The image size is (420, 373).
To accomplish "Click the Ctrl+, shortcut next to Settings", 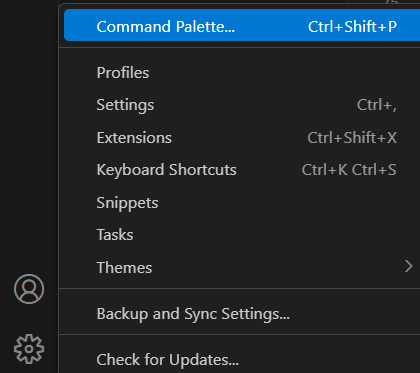I will (x=377, y=105).
